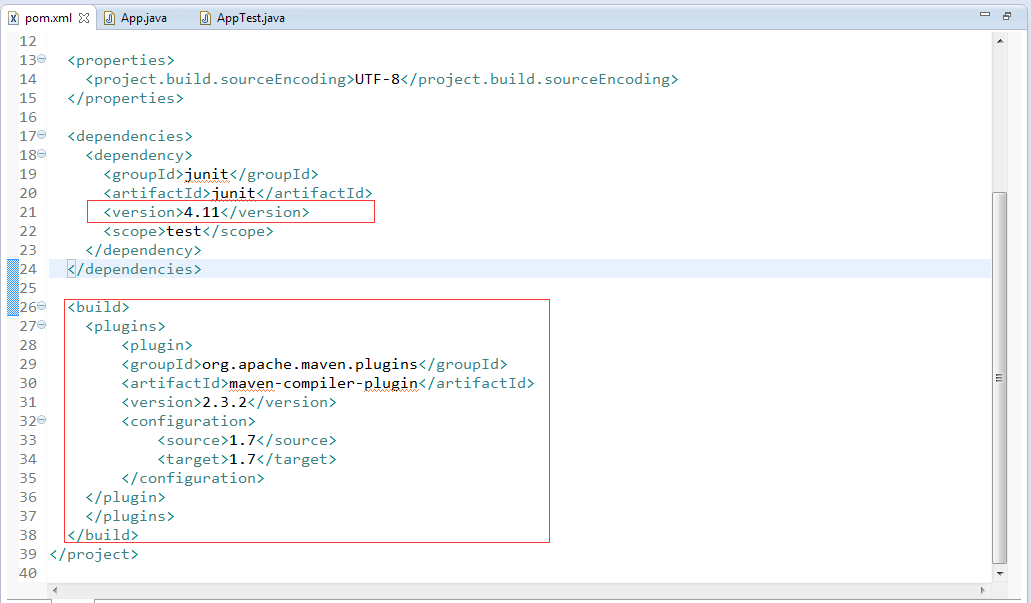Click the closing </plugins> tag on line 37
The height and width of the screenshot is (603, 1031).
130,516
